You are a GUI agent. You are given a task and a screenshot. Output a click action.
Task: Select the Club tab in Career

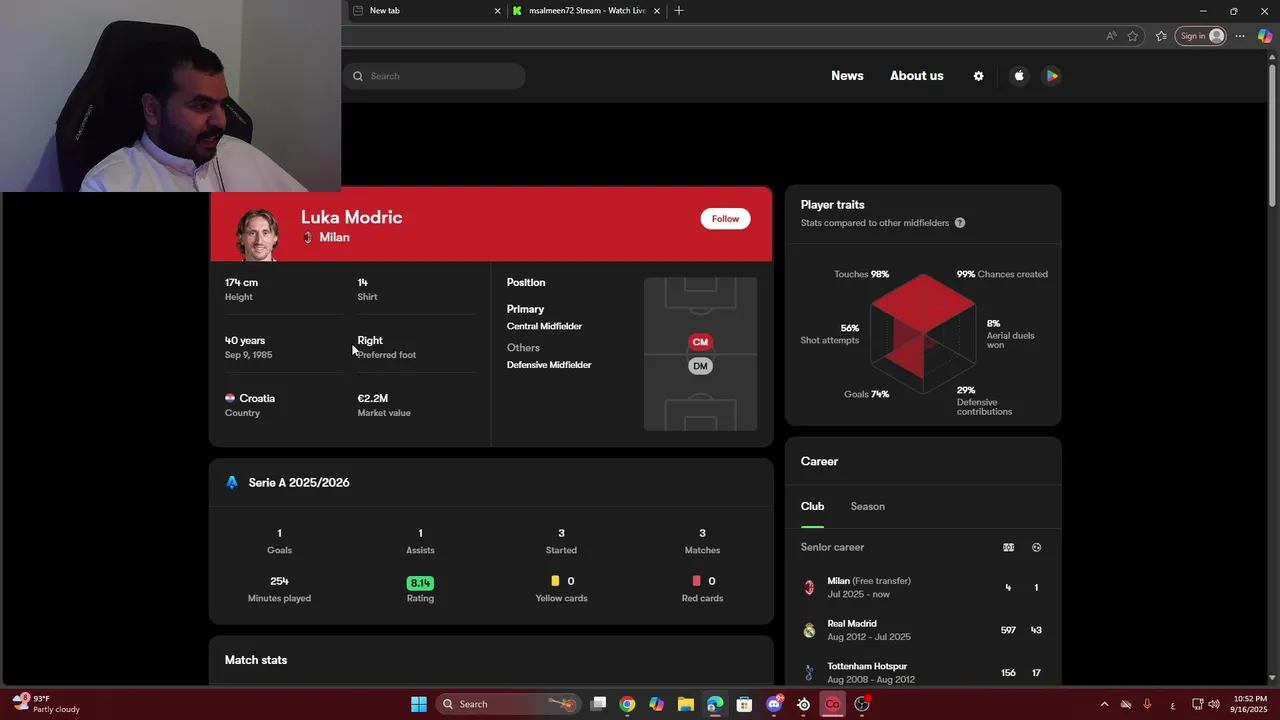point(812,506)
